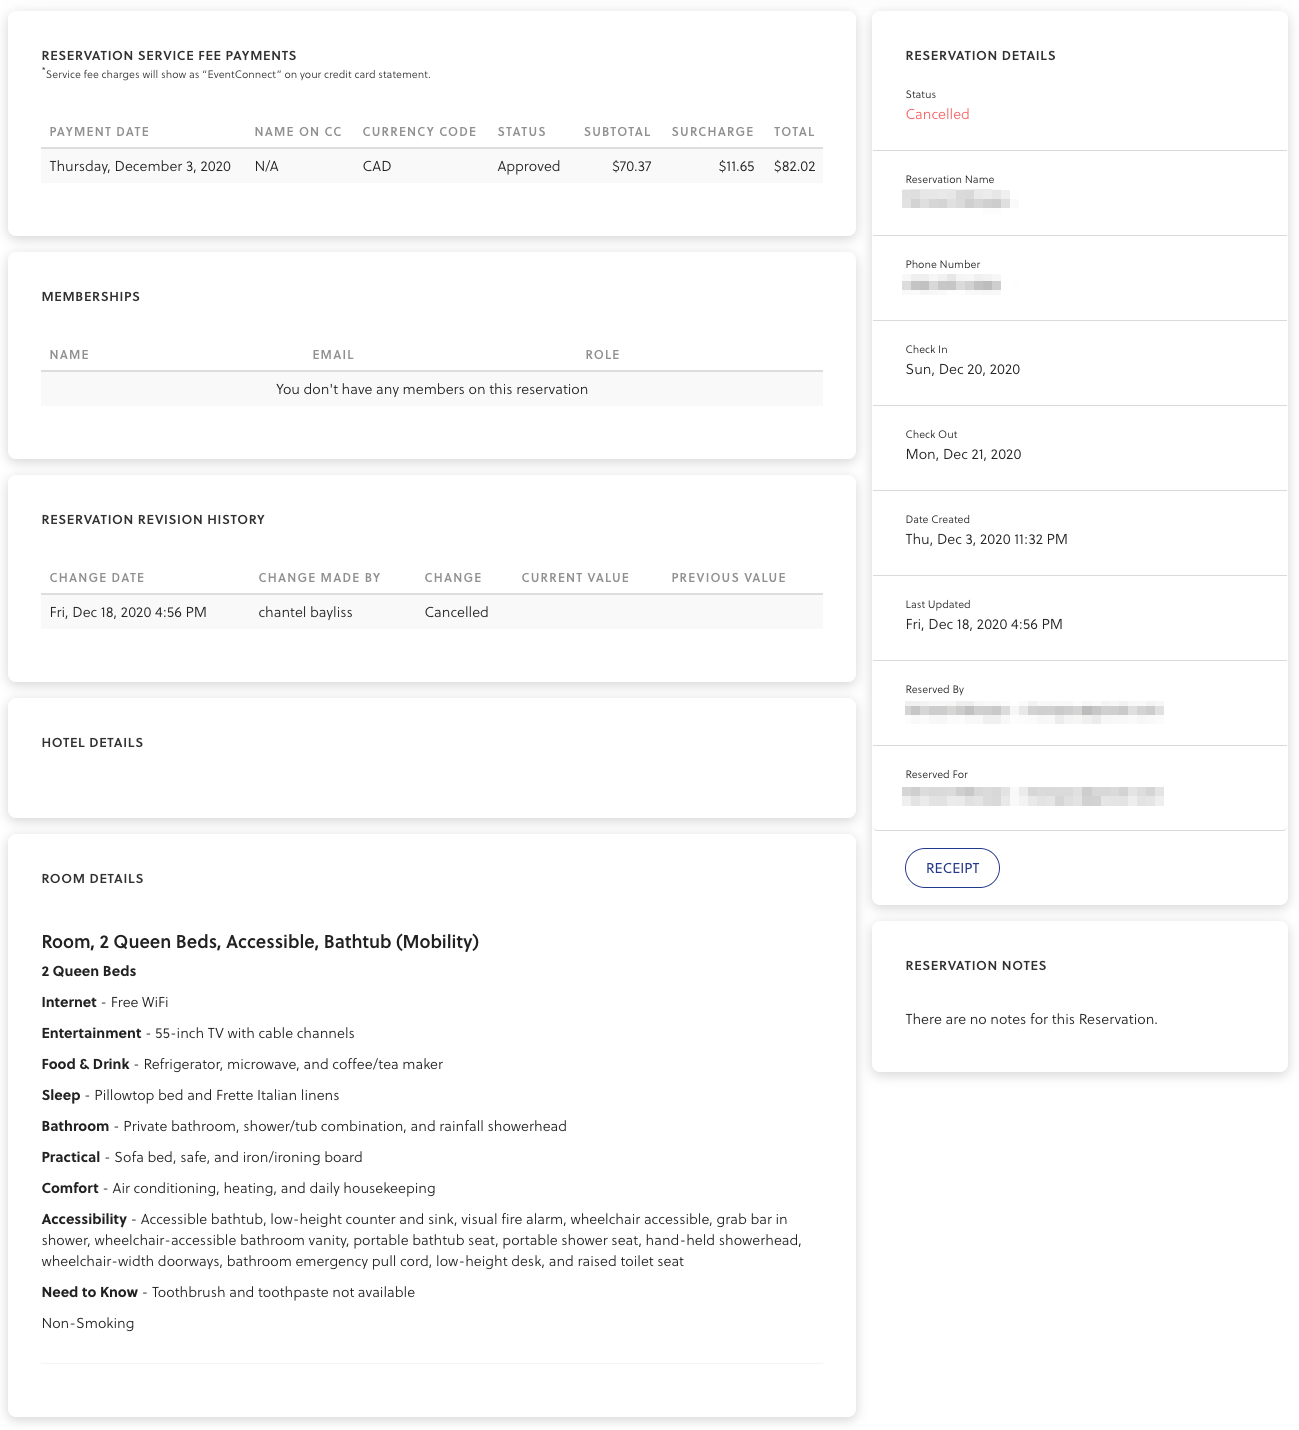Click the RECEIPT button

click(x=951, y=868)
